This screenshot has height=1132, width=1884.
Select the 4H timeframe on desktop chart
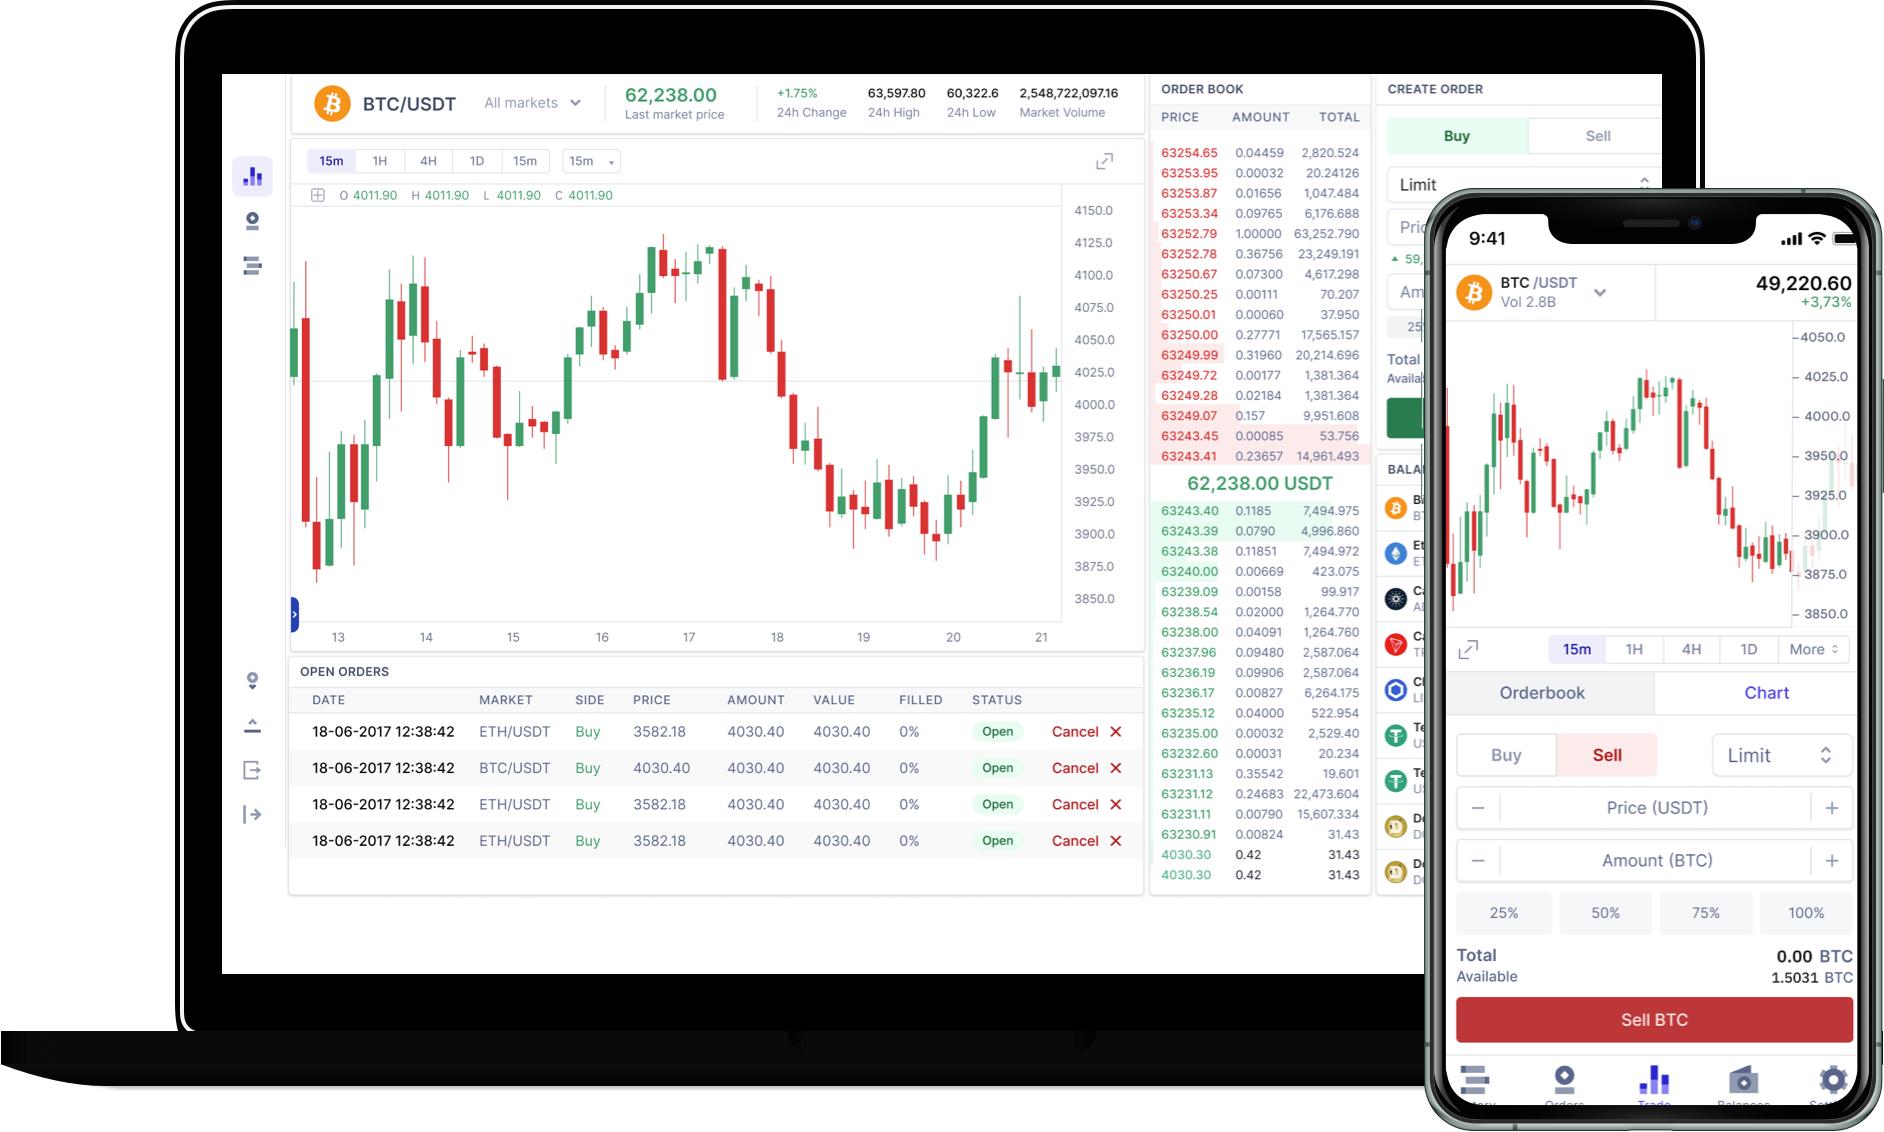[x=428, y=161]
